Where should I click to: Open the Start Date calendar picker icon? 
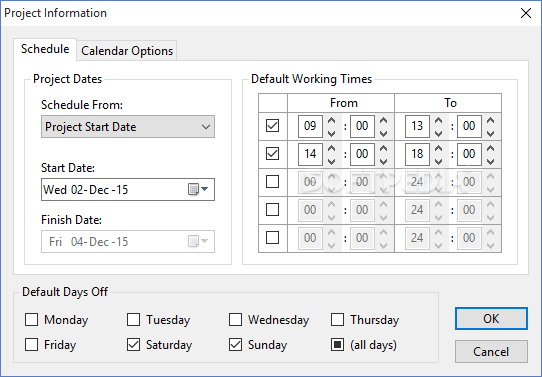coord(193,189)
